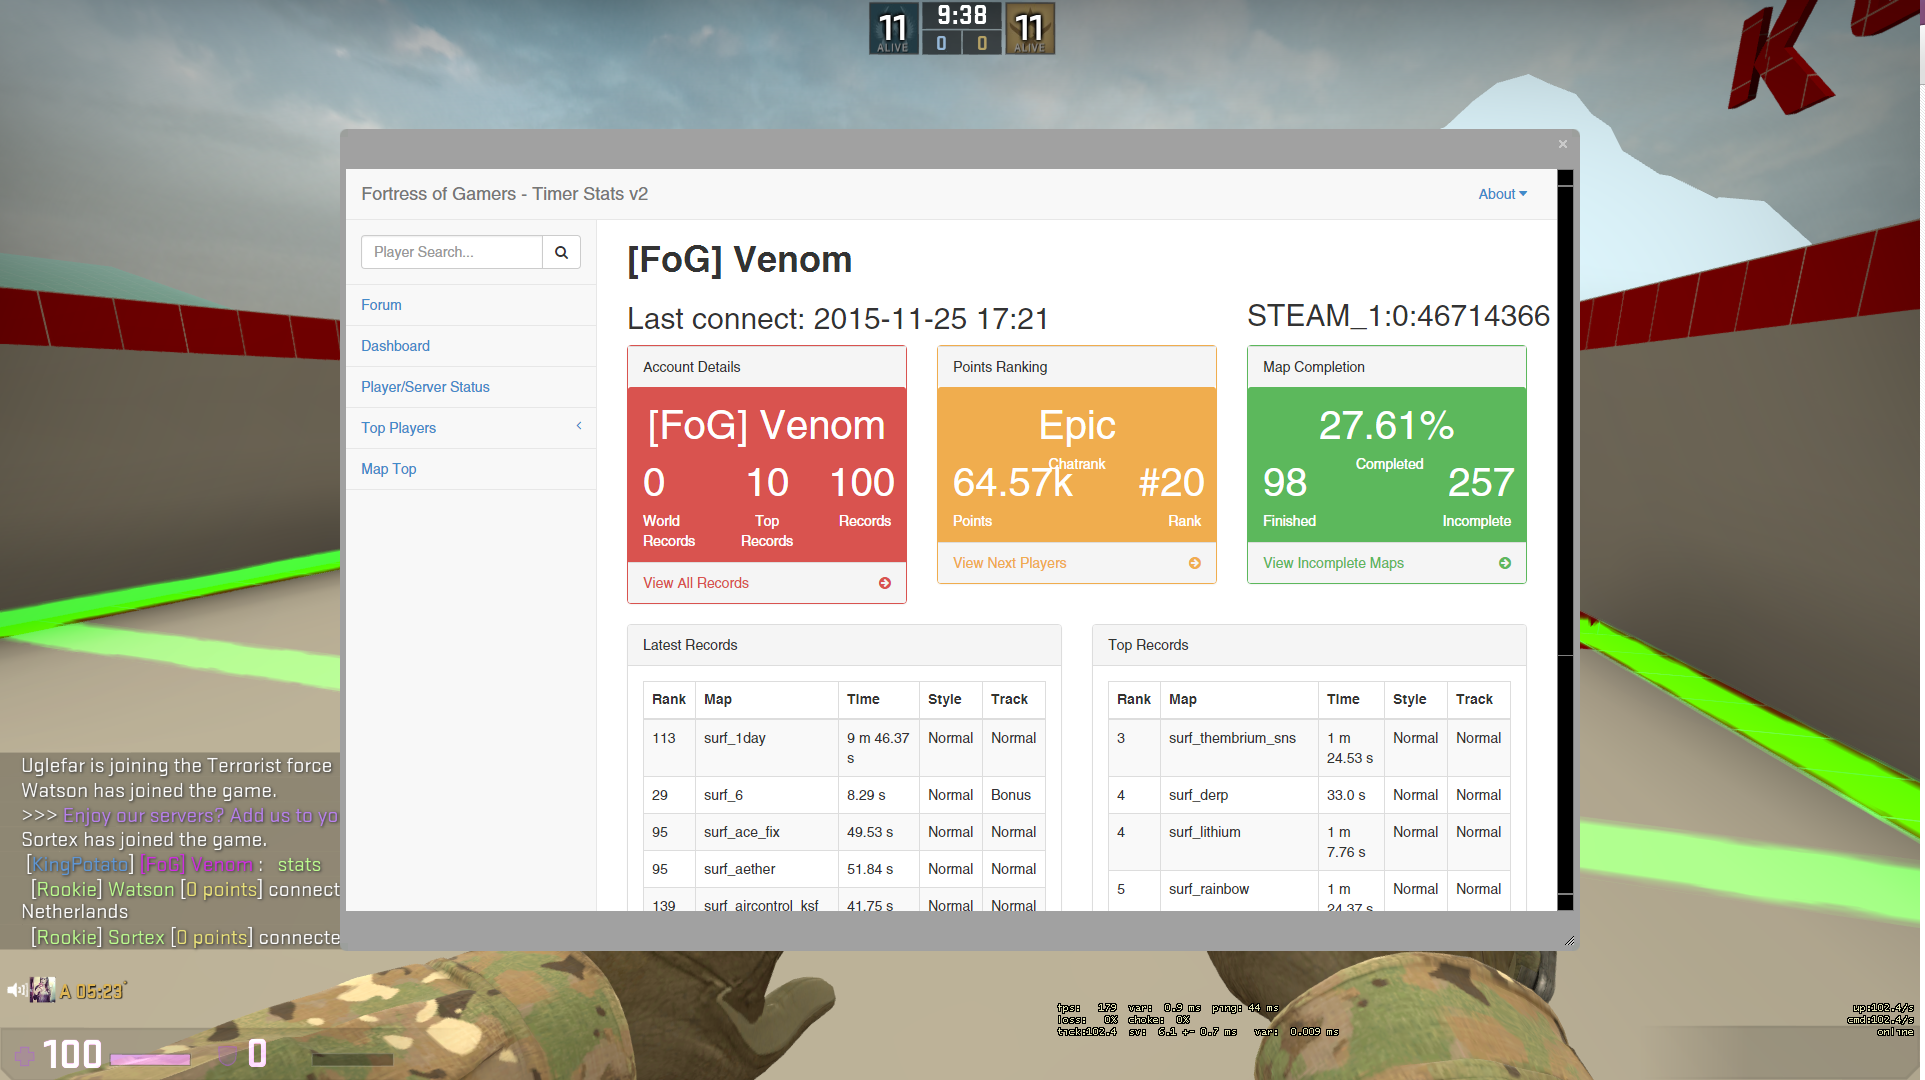Click the green arrow icon beside View Incomplete Maps

tap(1504, 563)
